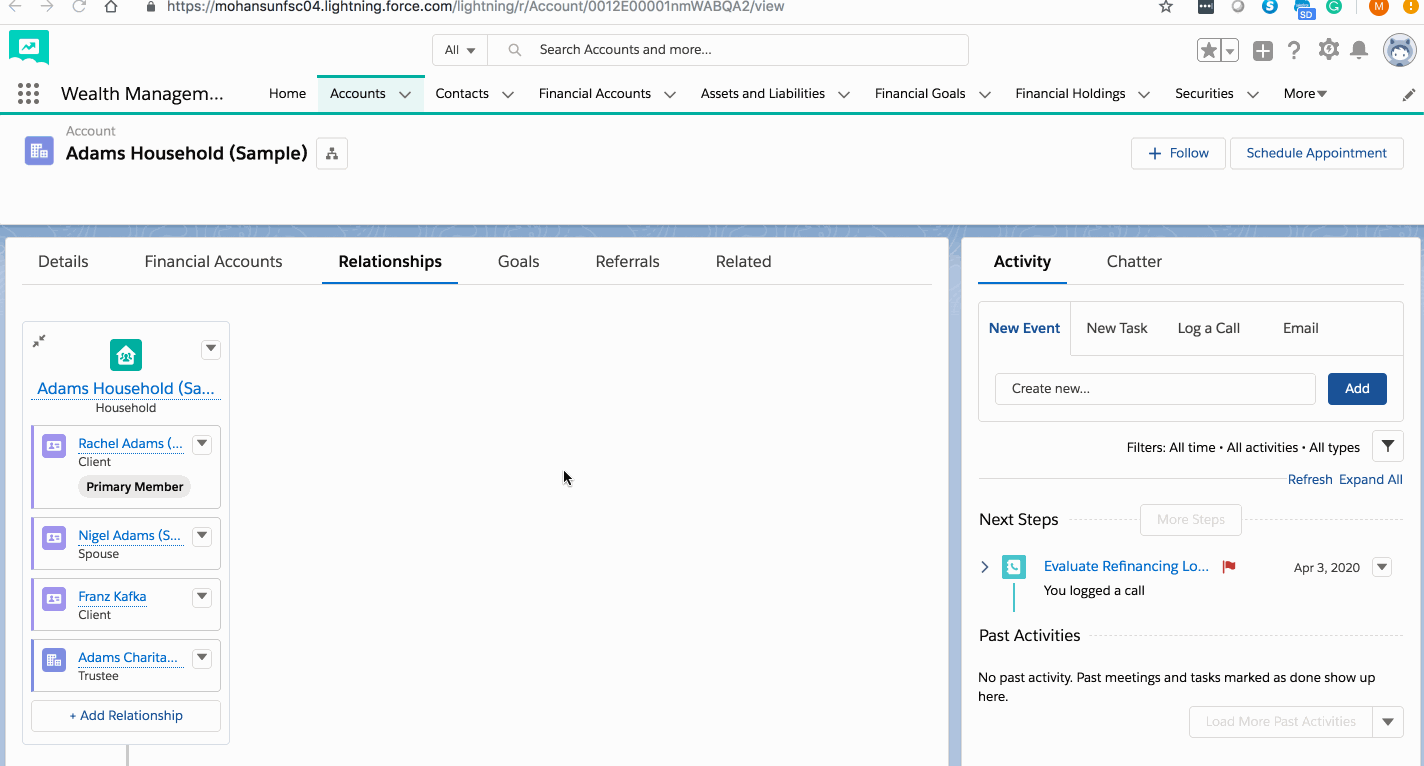The height and width of the screenshot is (766, 1424).
Task: Click the Nigel Adams contact icon
Action: 54,538
